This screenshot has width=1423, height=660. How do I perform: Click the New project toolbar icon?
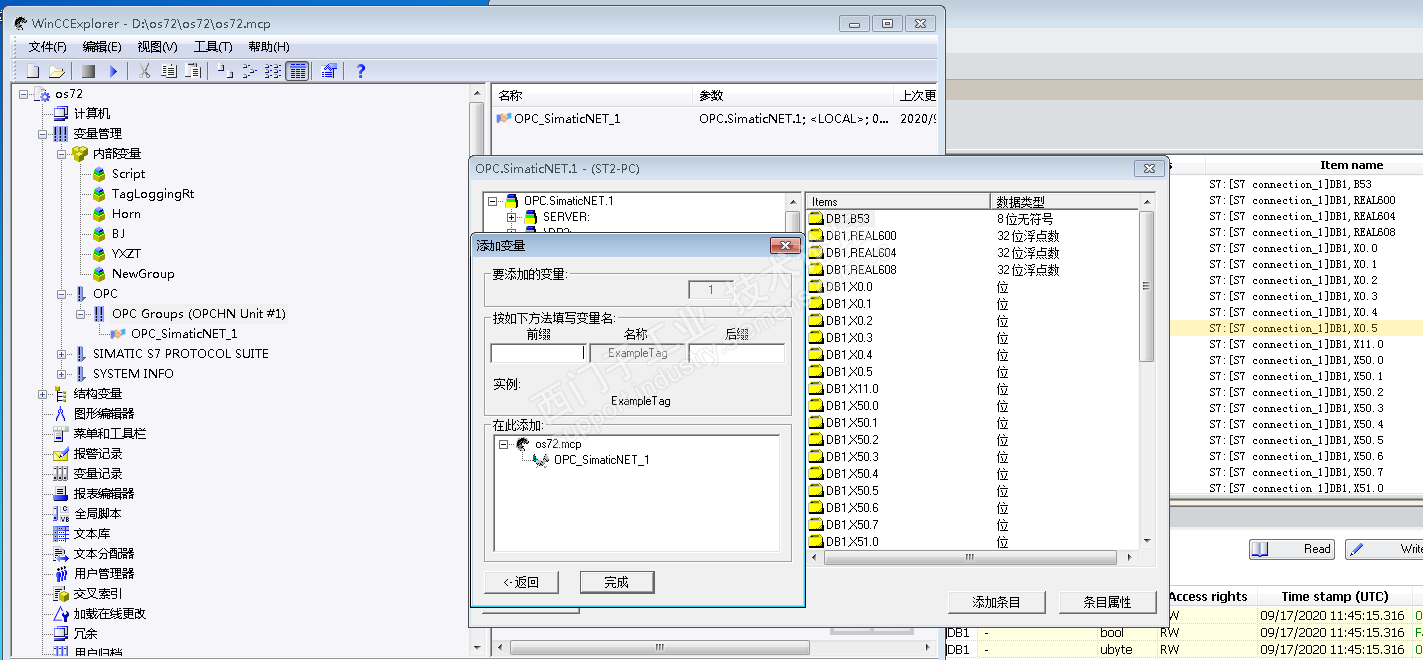click(x=32, y=71)
